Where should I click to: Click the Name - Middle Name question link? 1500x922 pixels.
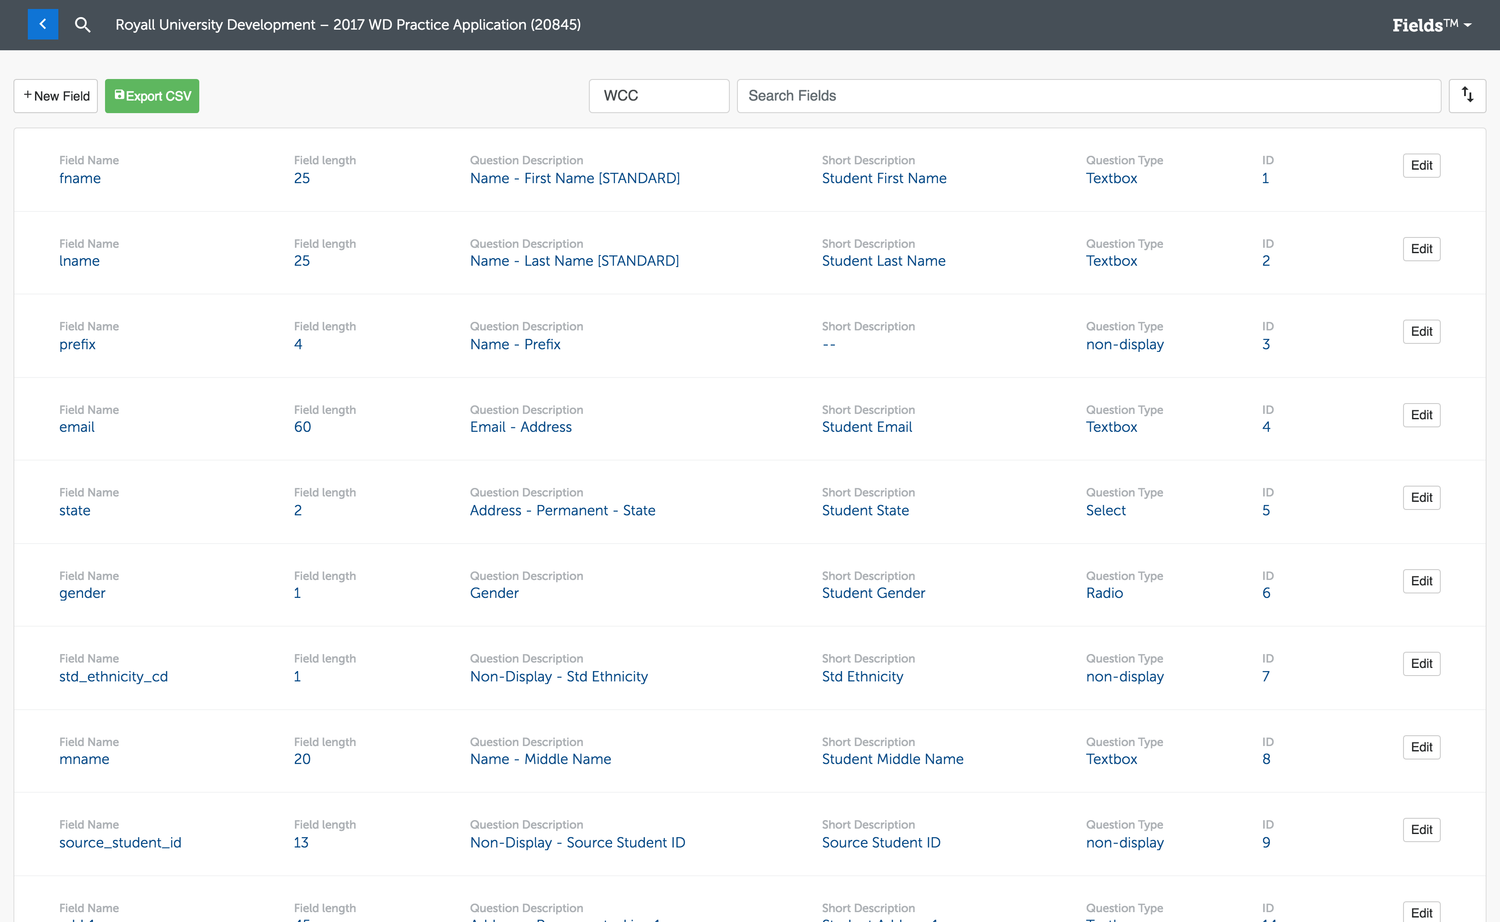[540, 759]
